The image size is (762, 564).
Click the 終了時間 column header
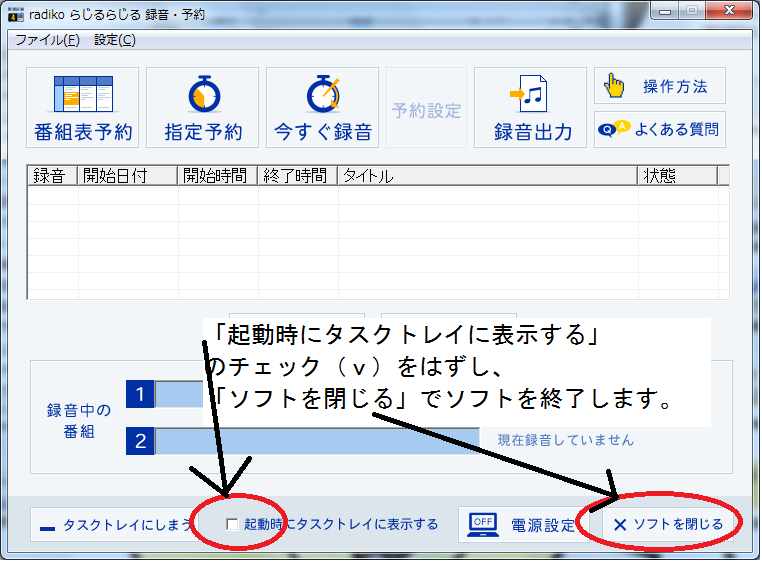point(297,176)
